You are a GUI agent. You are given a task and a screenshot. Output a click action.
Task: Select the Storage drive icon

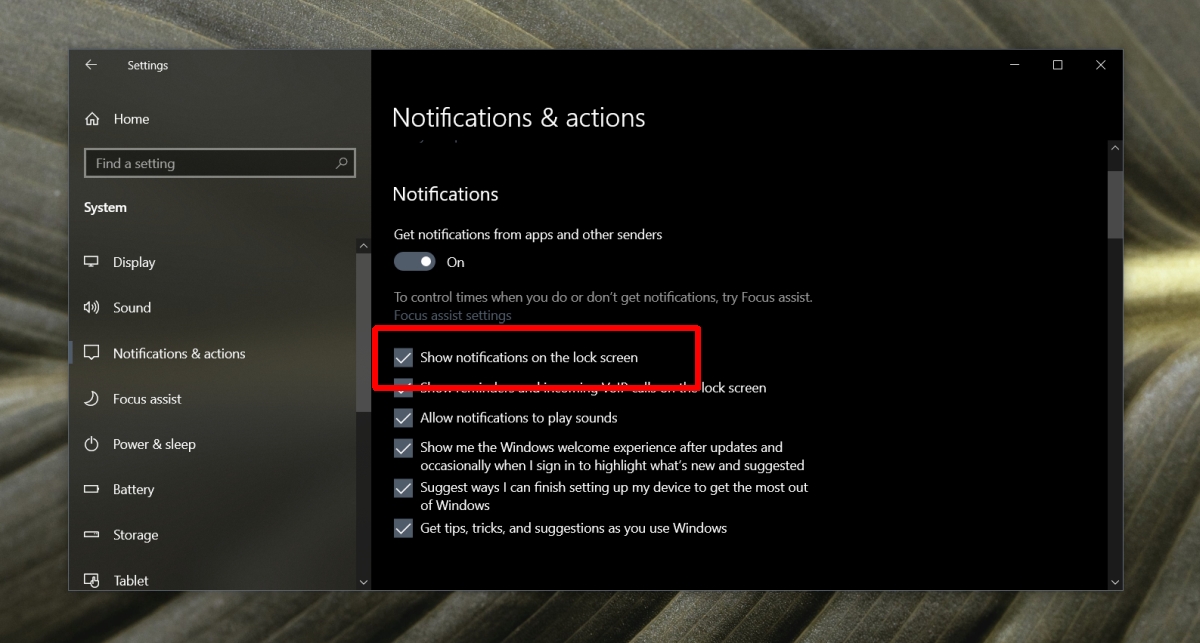(93, 535)
